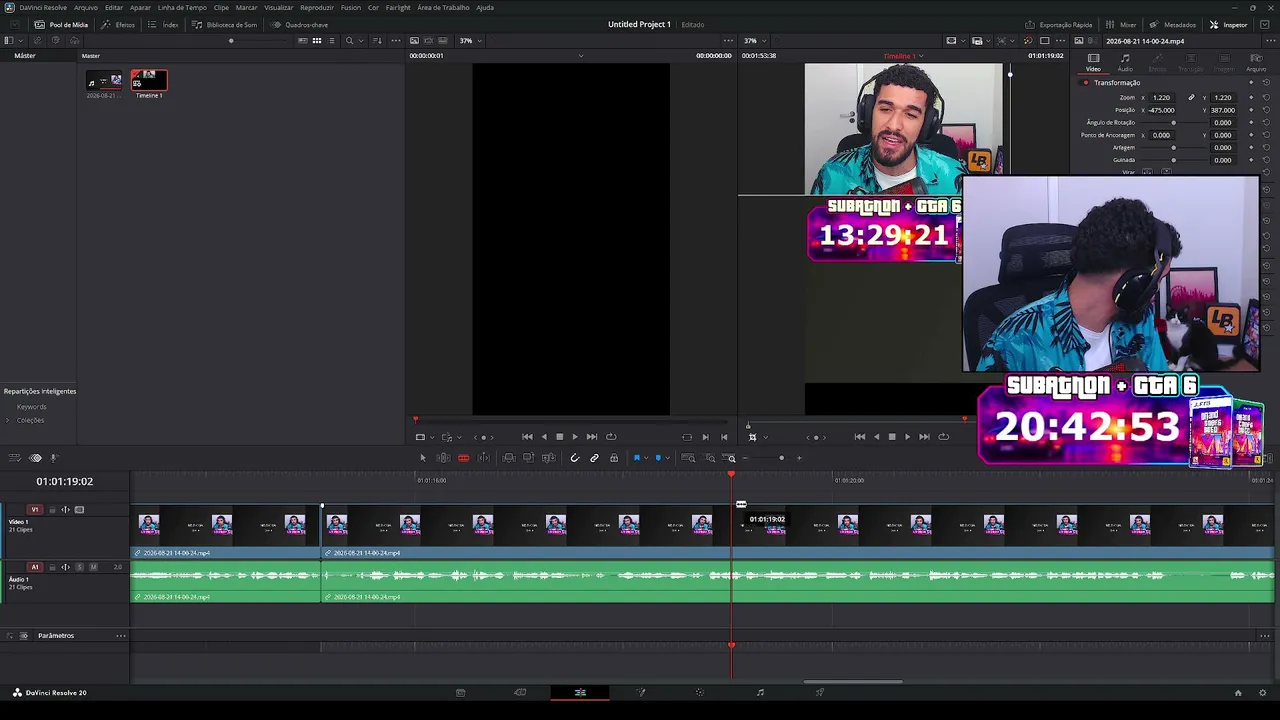Toggle the Inspetor panel
This screenshot has height=720, width=1280.
click(x=1229, y=24)
